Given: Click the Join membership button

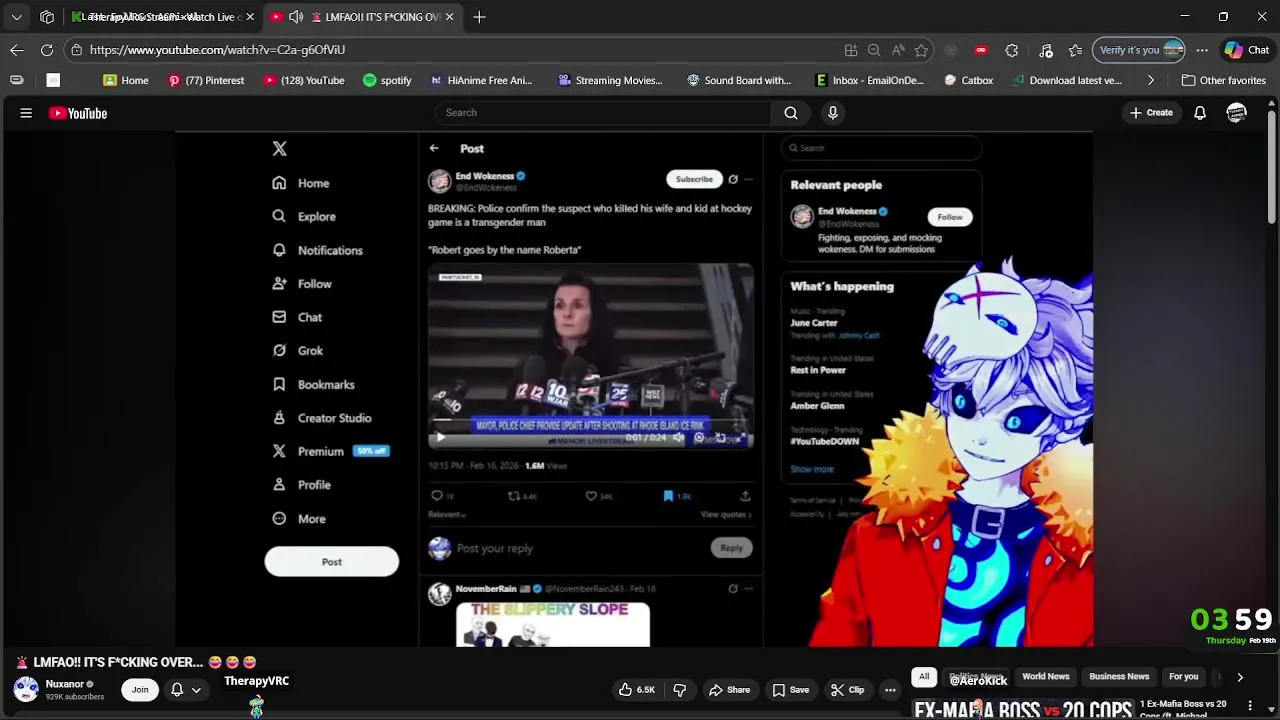Looking at the screenshot, I should [x=140, y=690].
